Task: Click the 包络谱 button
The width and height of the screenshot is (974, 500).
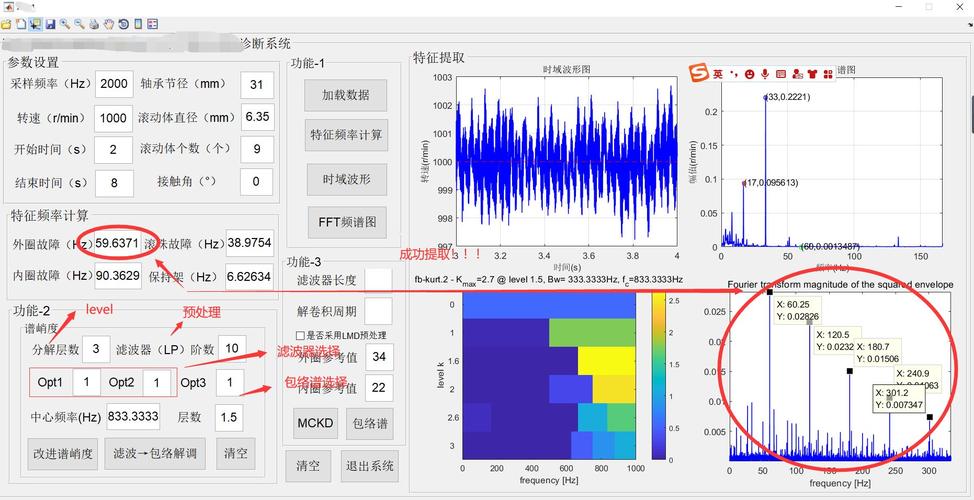Action: 370,424
